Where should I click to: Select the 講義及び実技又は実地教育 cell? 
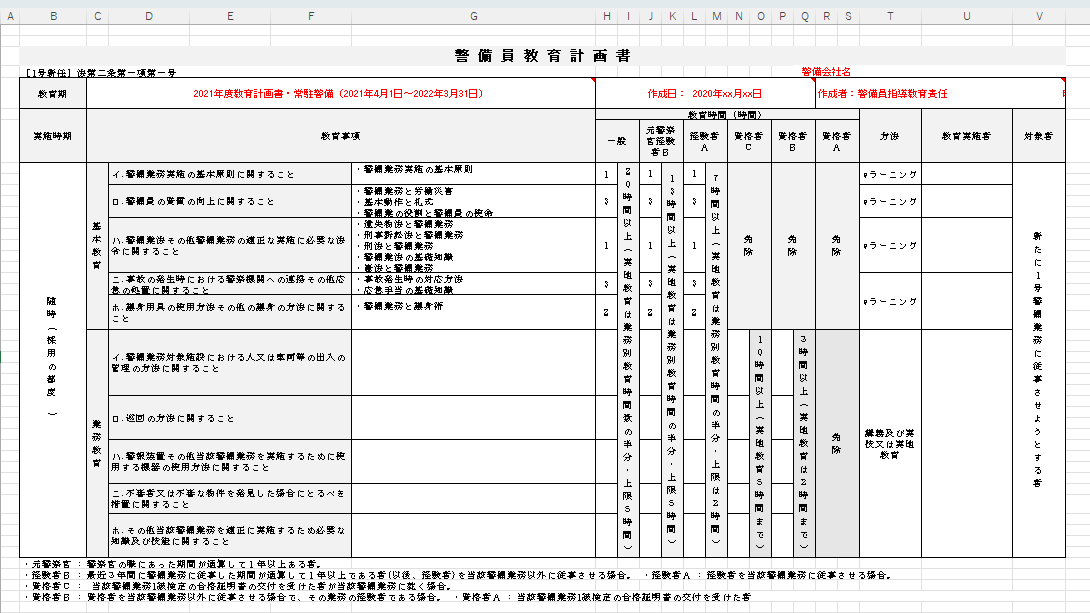(890, 443)
